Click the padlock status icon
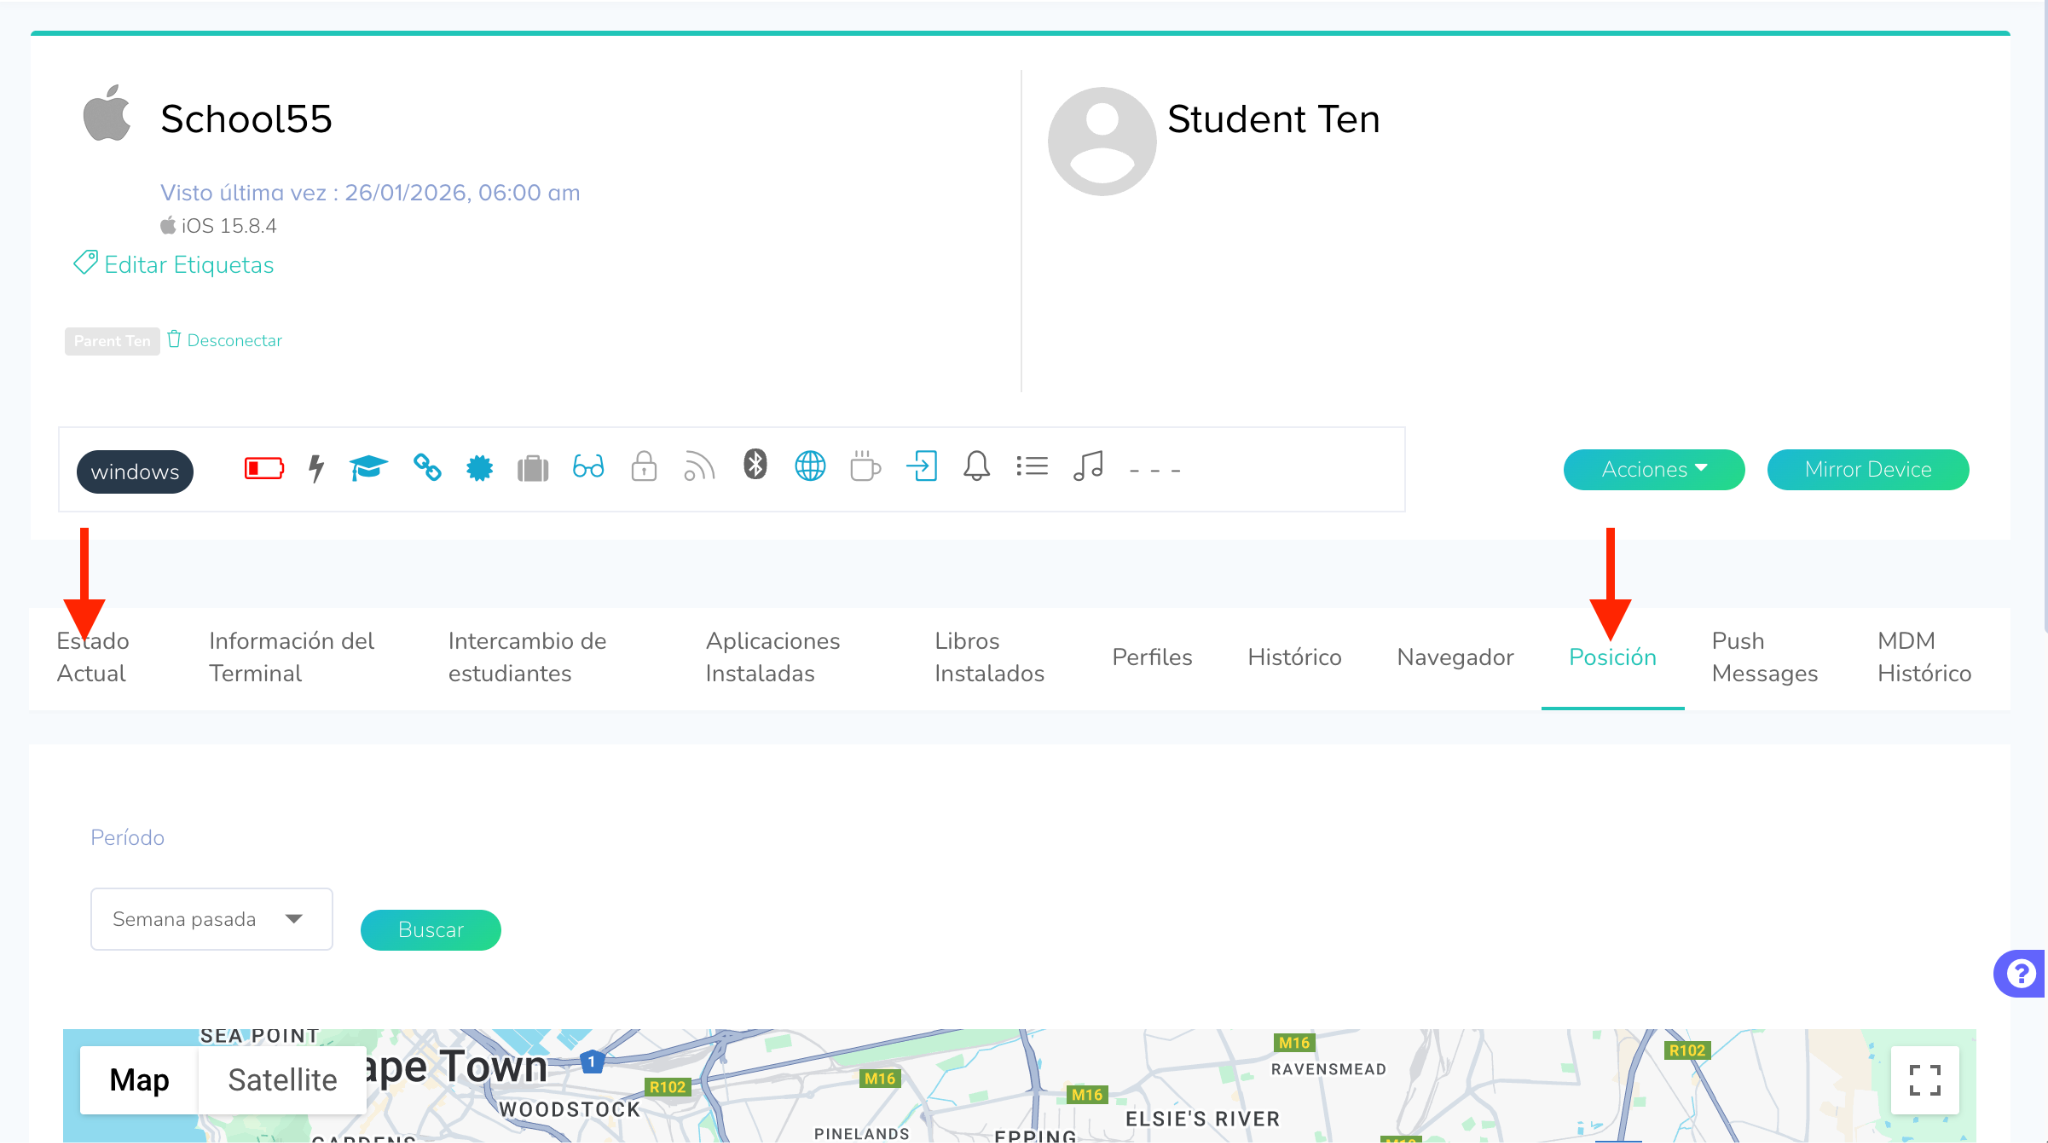The image size is (2048, 1143). tap(644, 467)
